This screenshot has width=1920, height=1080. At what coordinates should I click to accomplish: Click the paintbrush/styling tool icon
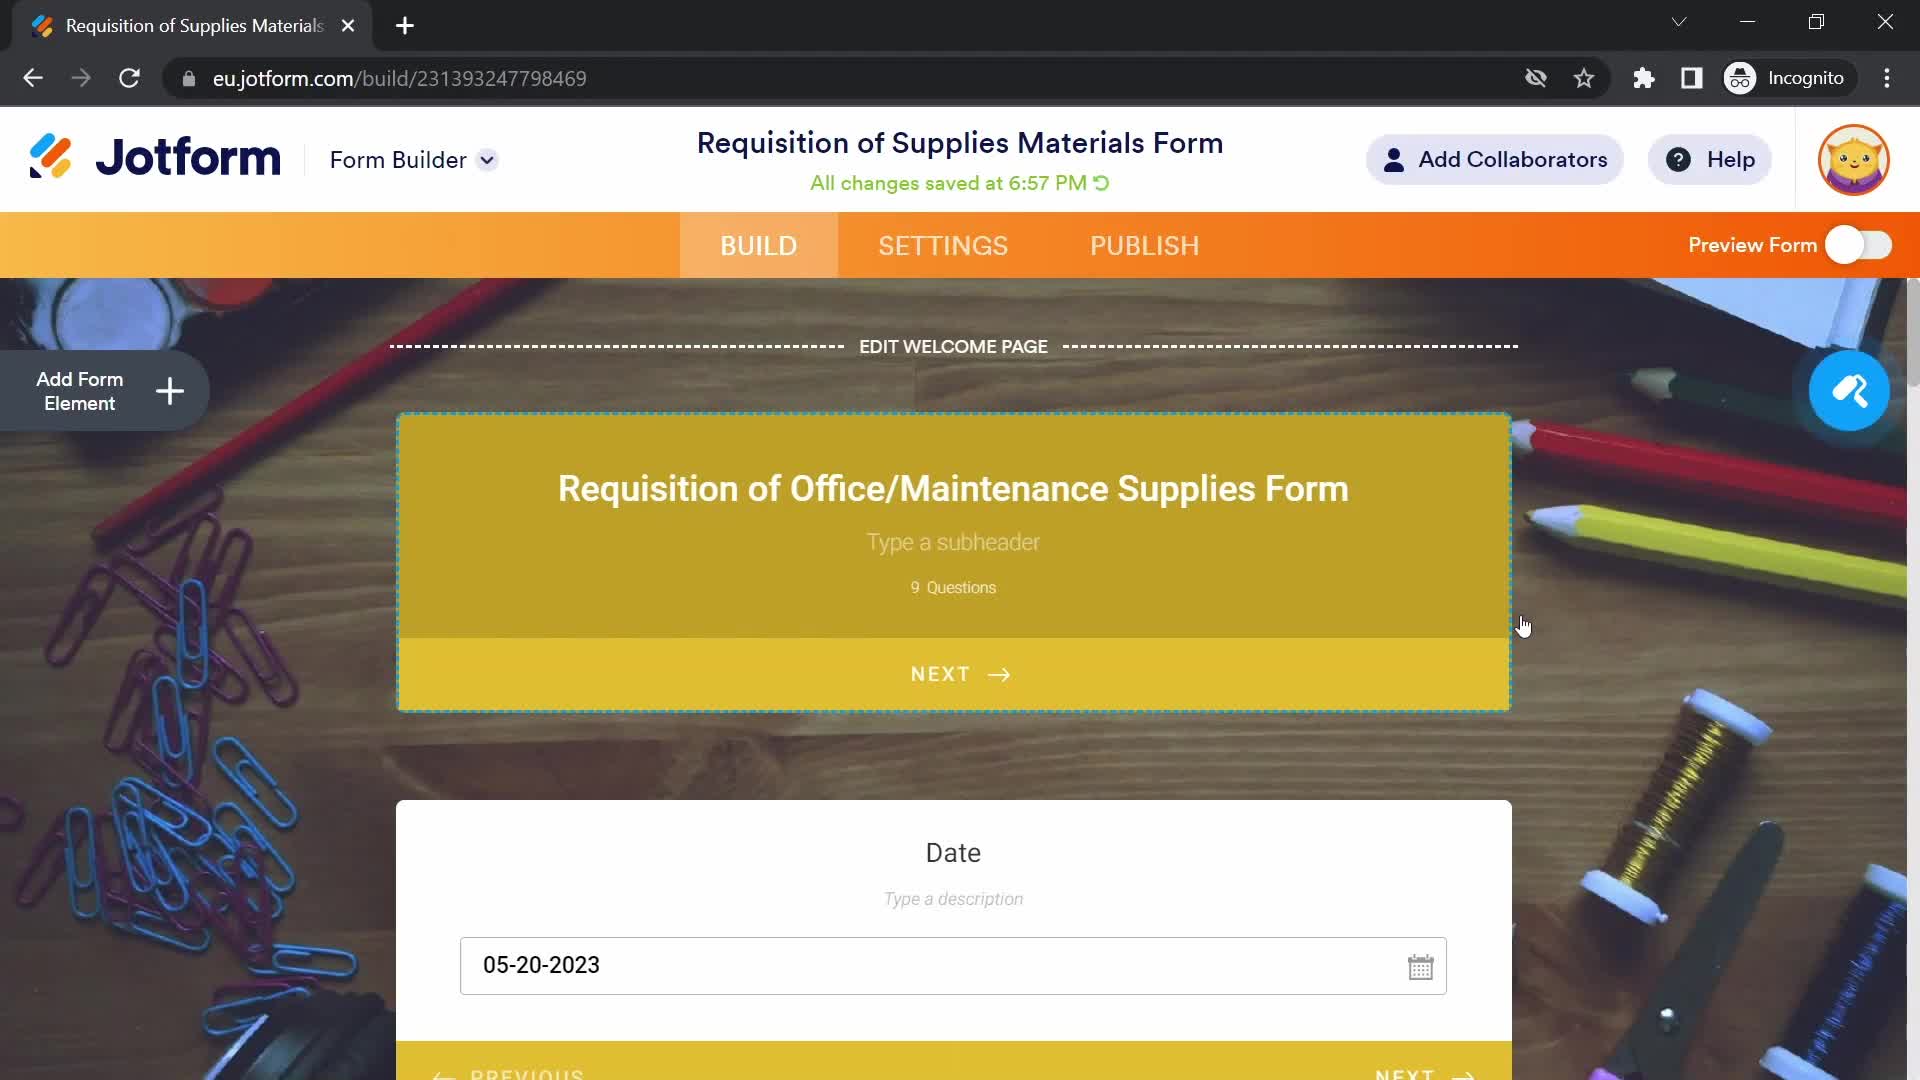point(1854,390)
